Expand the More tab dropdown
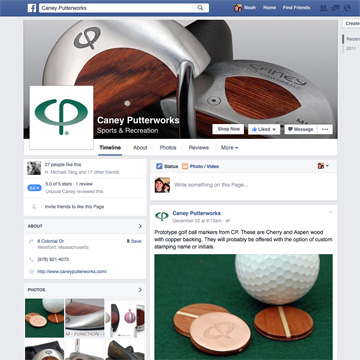Screen dimensions: 360x360 tap(229, 148)
